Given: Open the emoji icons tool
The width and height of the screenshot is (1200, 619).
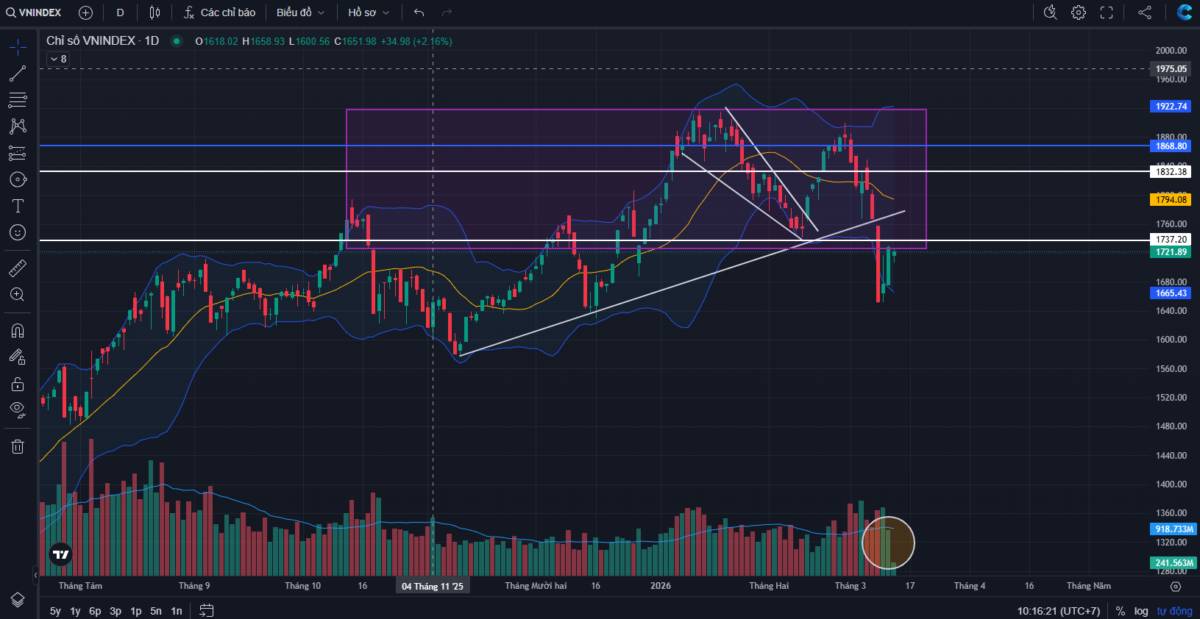Looking at the screenshot, I should coord(17,232).
